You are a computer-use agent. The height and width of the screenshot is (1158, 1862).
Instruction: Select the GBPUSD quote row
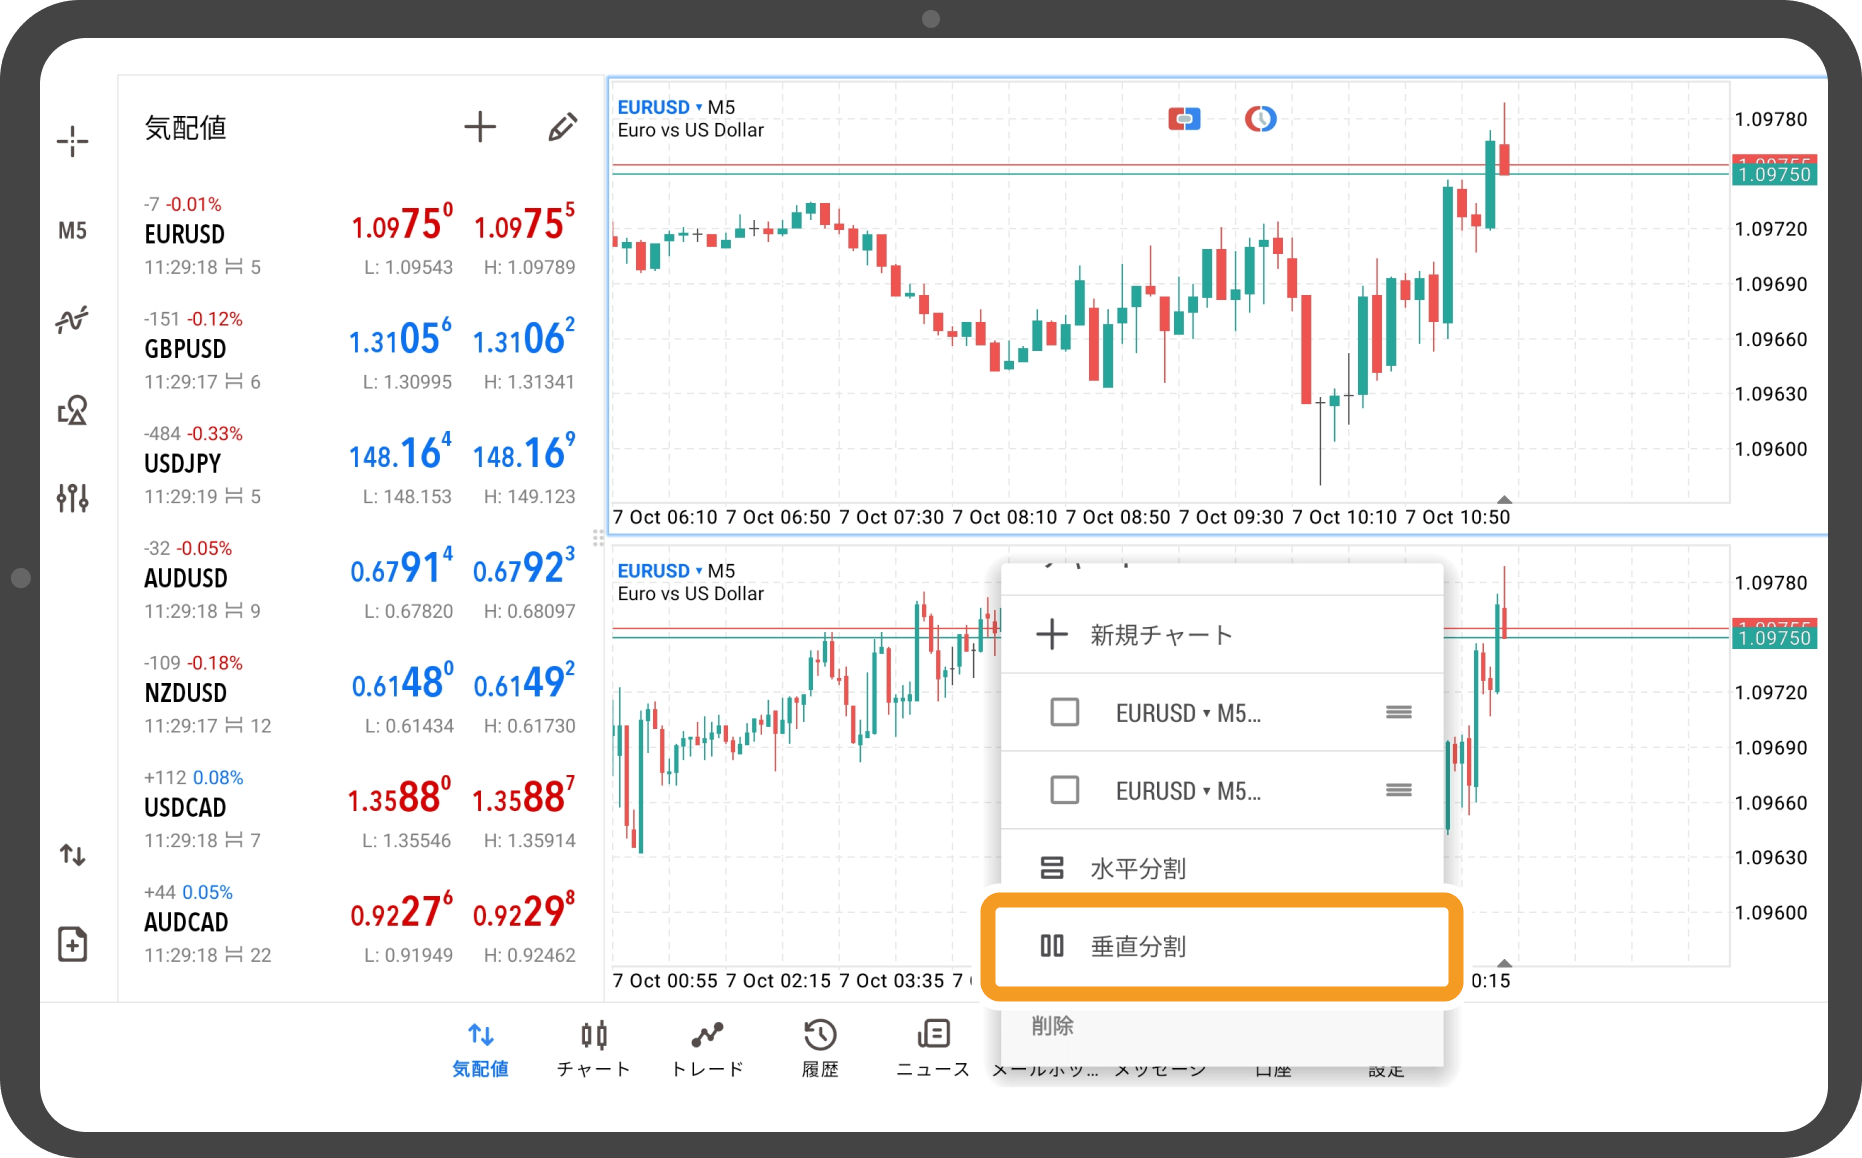pyautogui.click(x=360, y=351)
